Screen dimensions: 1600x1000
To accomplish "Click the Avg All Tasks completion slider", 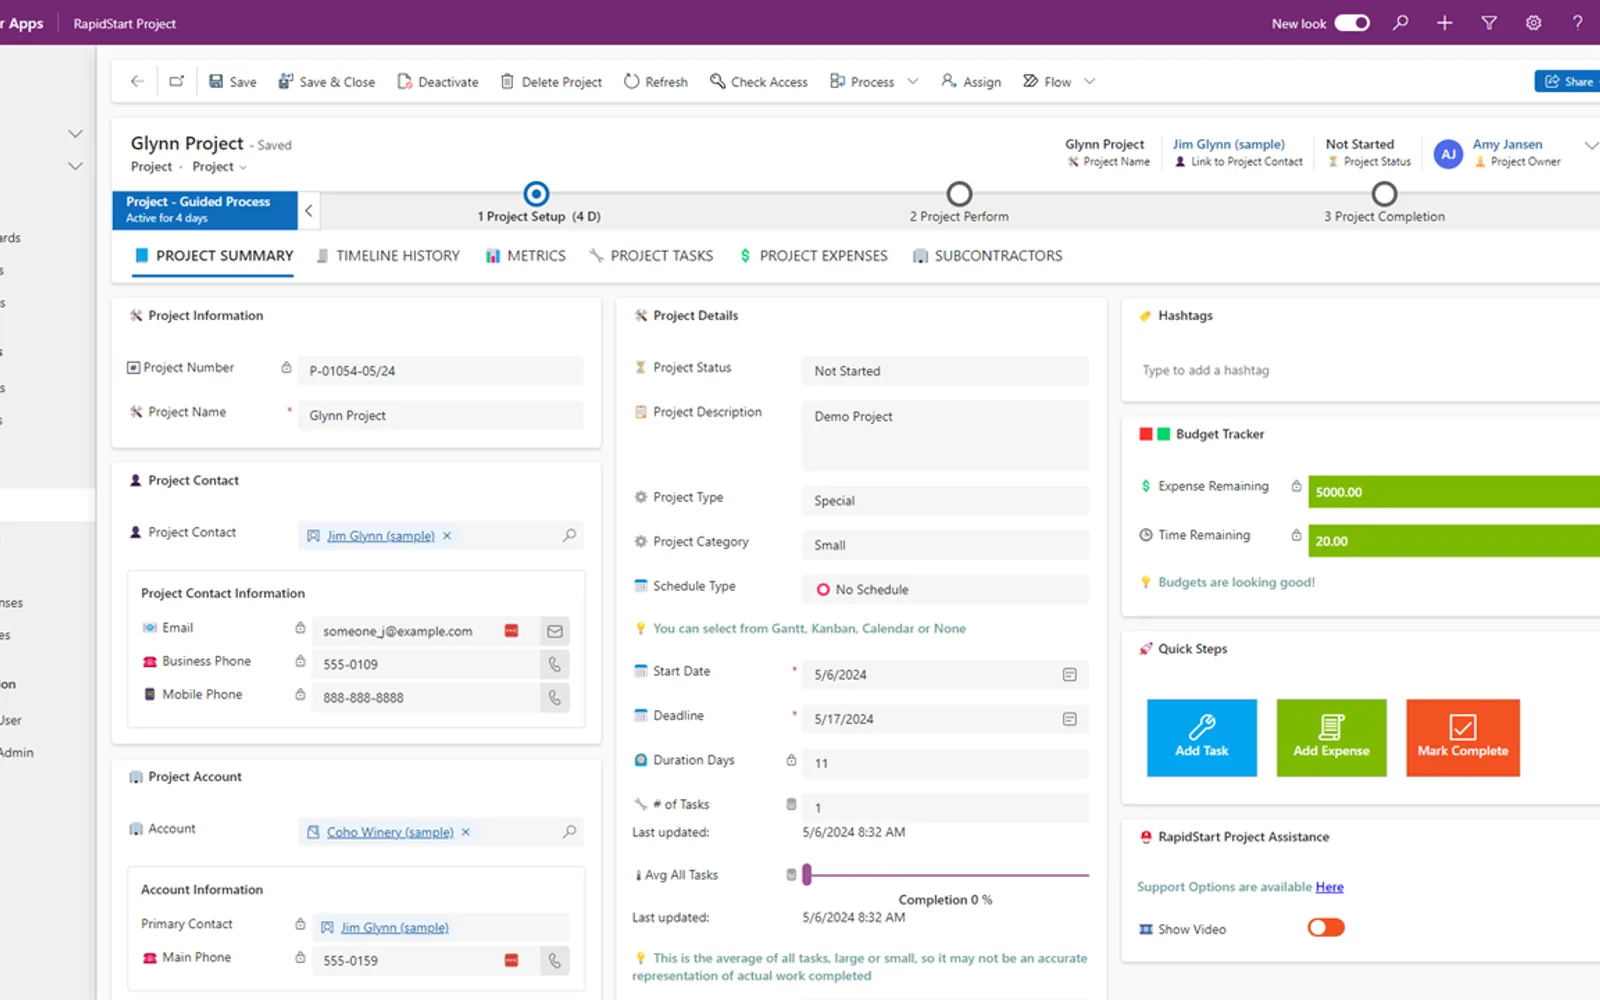I will [946, 875].
